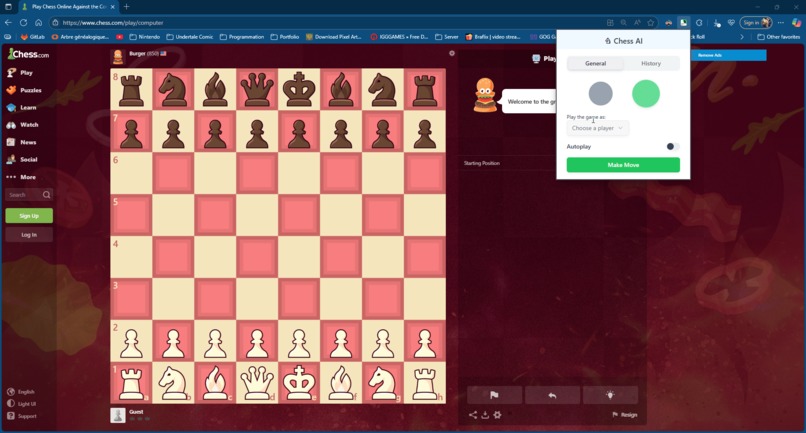The height and width of the screenshot is (433, 806).
Task: Select the gray circle color in Chess AI
Action: coord(600,94)
